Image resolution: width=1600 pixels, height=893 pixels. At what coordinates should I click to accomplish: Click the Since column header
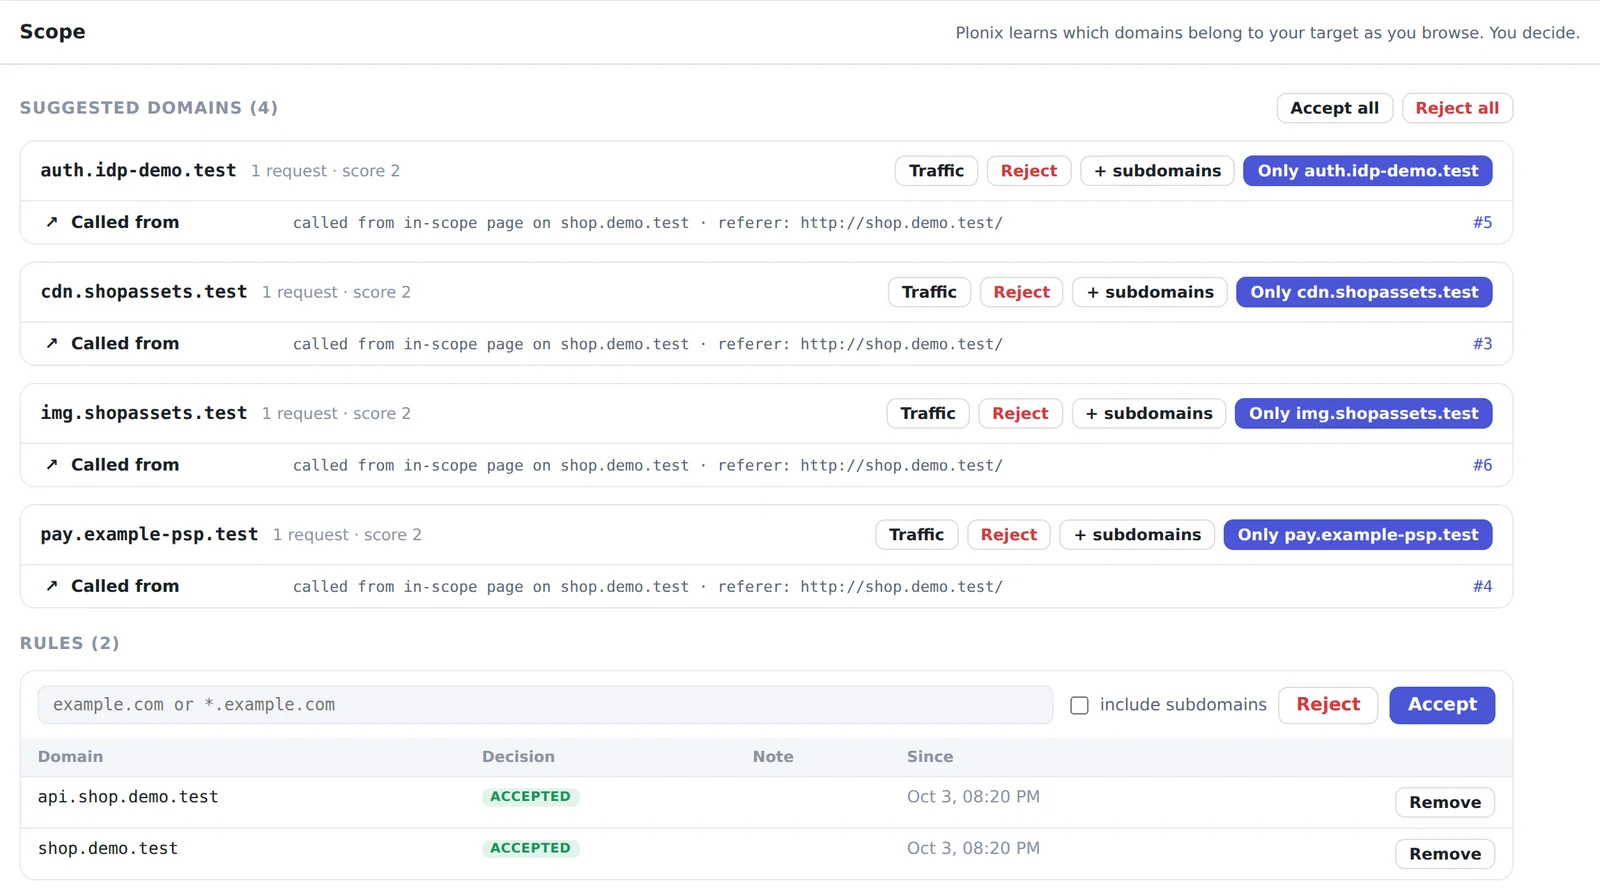coord(930,757)
